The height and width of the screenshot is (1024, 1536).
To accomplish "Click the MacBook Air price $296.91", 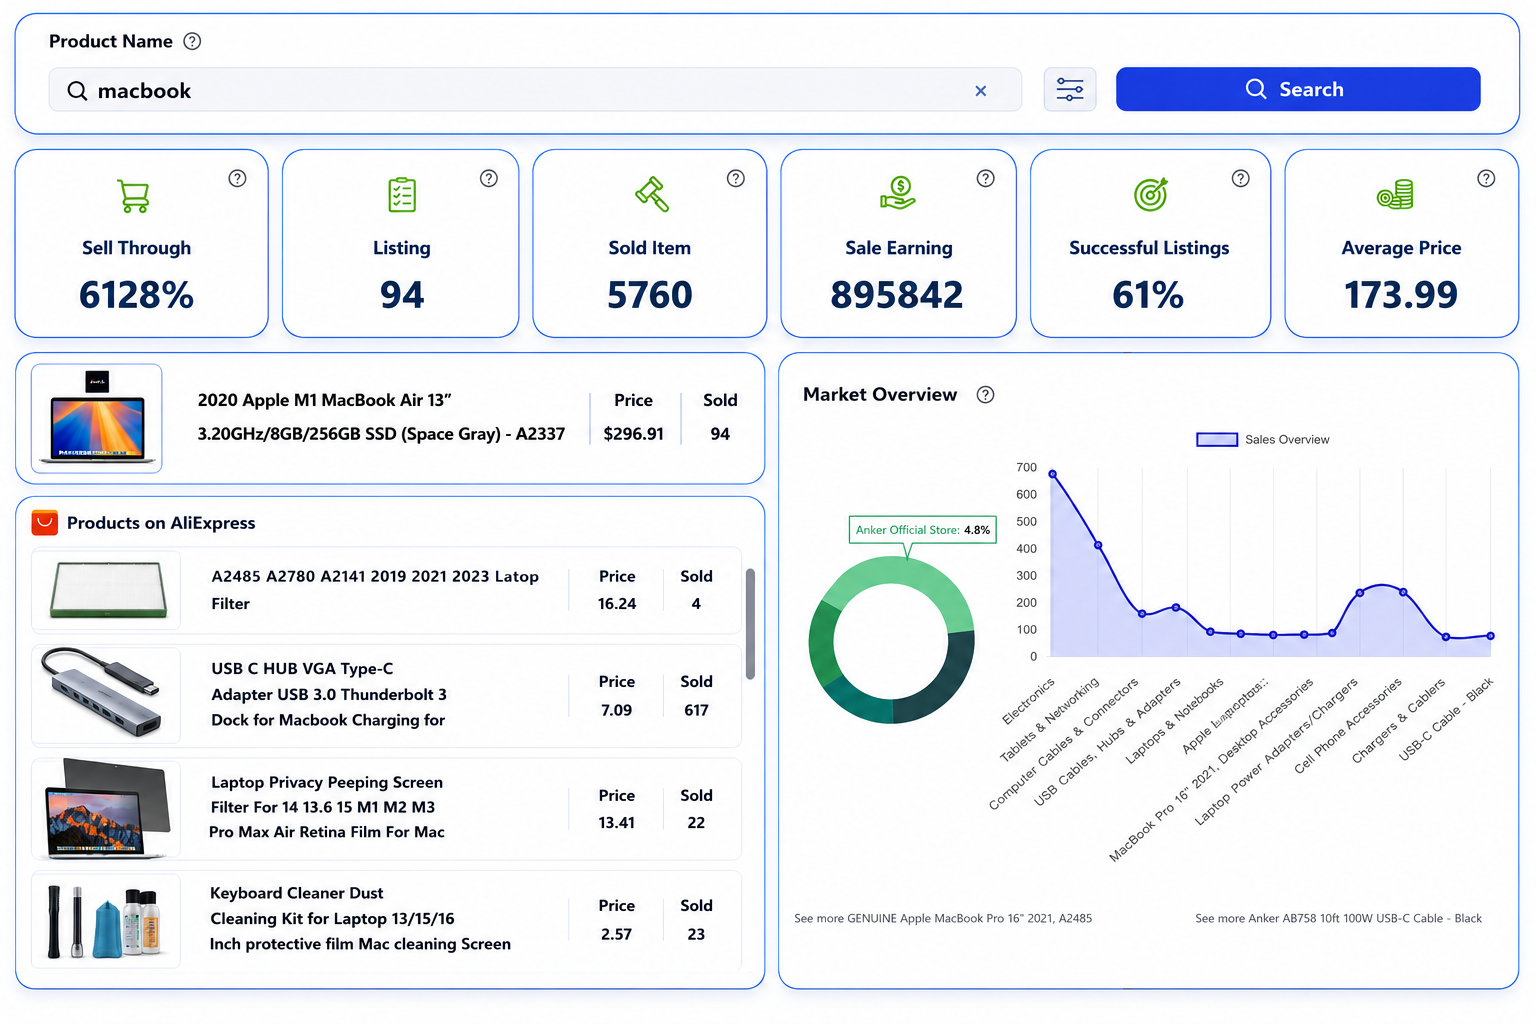I will [634, 434].
